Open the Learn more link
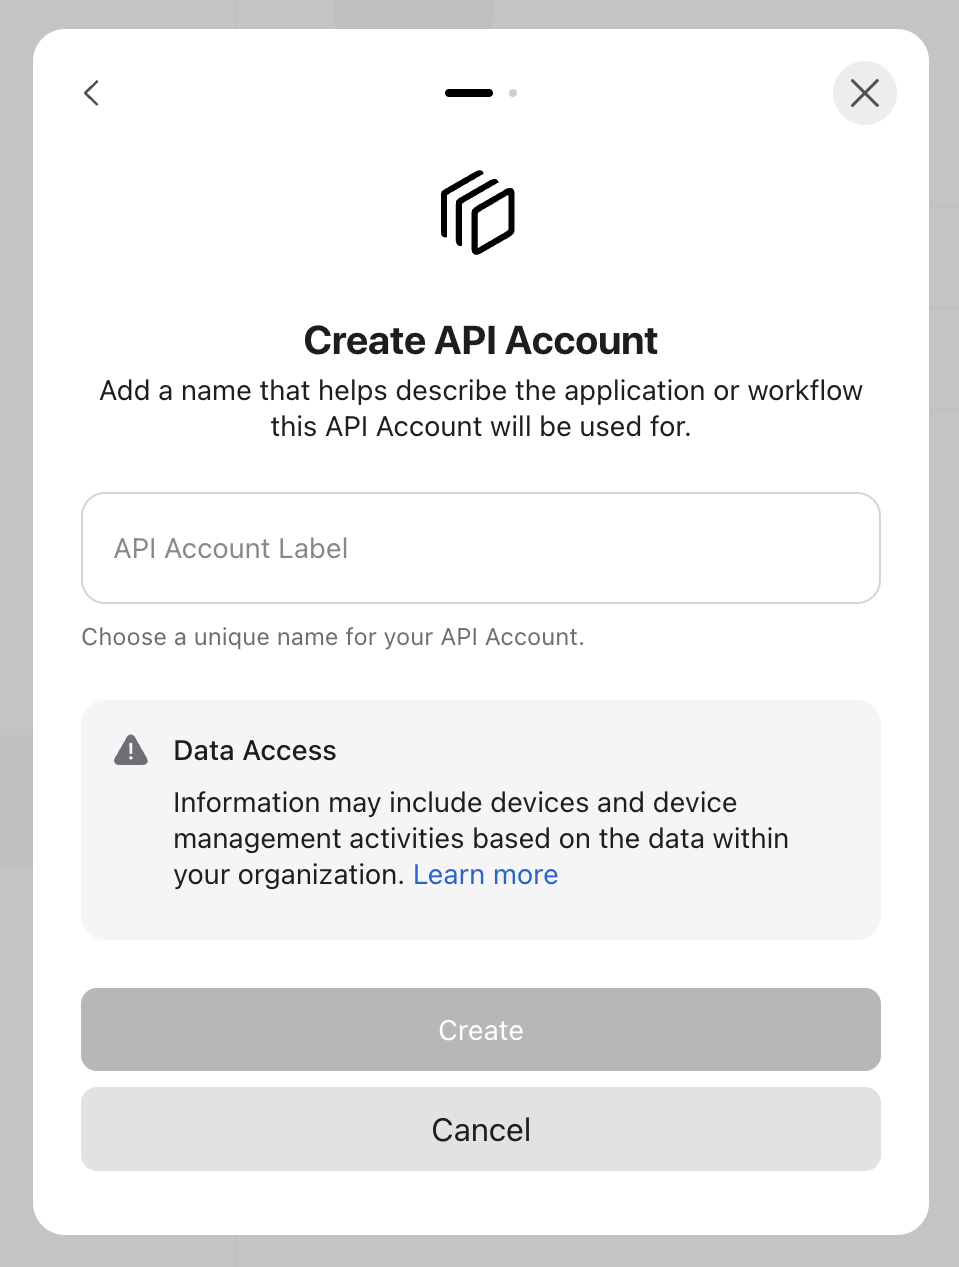The width and height of the screenshot is (959, 1267). tap(485, 874)
